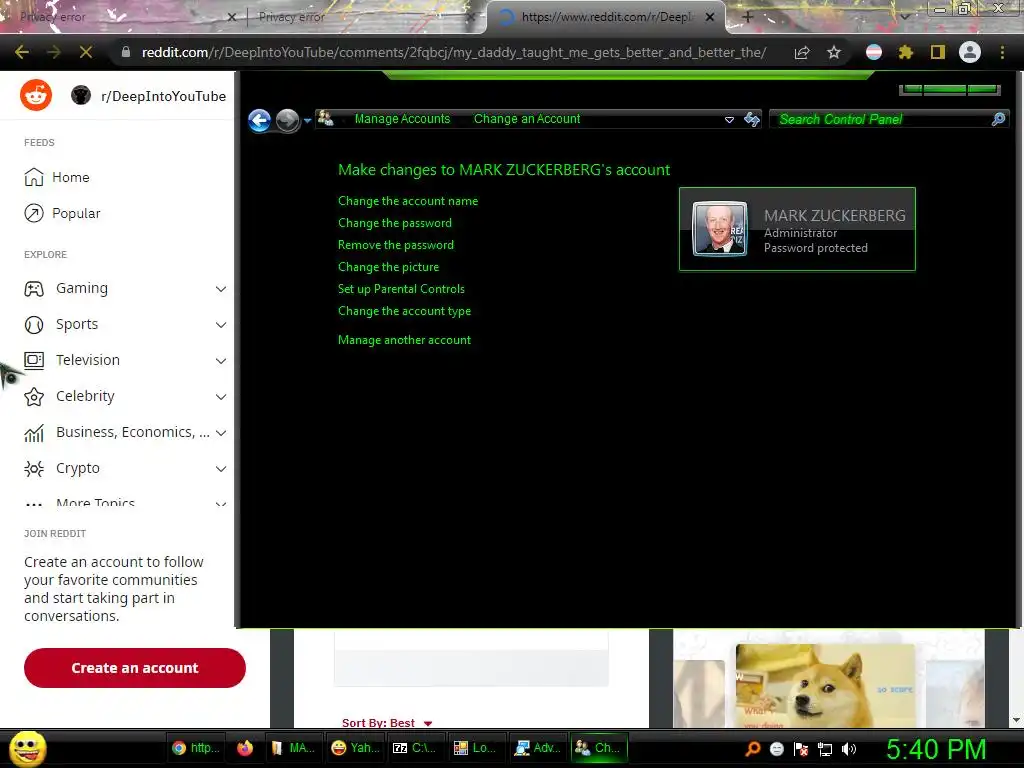Viewport: 1024px width, 768px height.
Task: Expand the Celebrity topic chevron
Action: coord(221,396)
